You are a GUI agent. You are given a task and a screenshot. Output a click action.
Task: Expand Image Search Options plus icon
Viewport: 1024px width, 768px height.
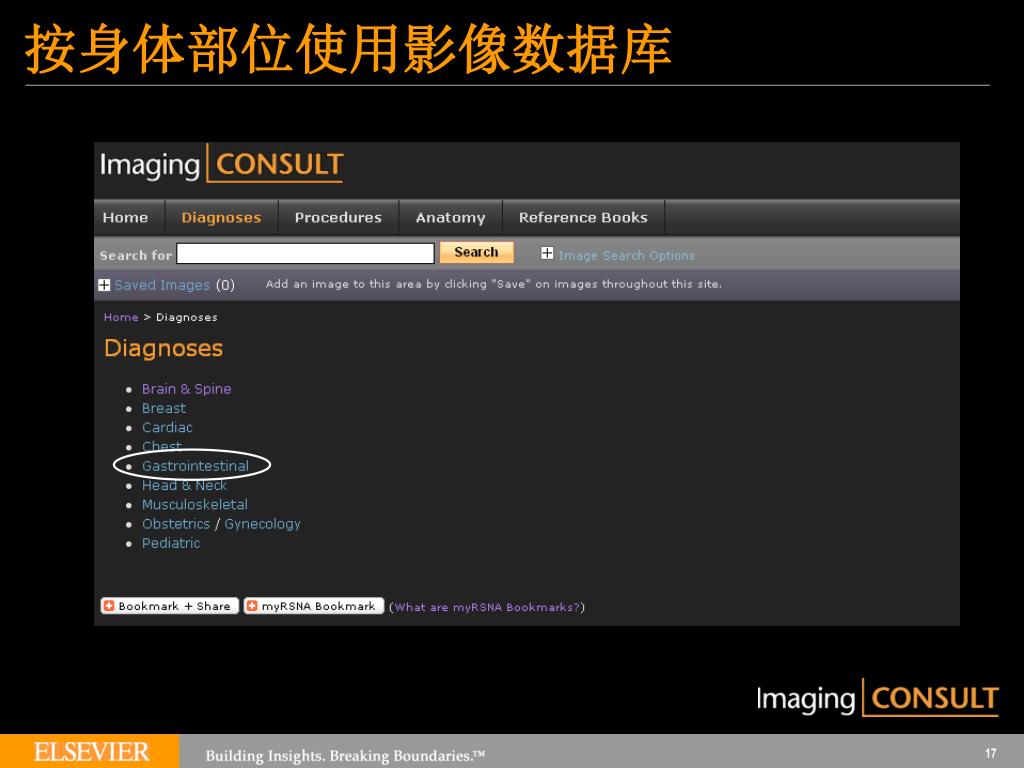coord(547,253)
